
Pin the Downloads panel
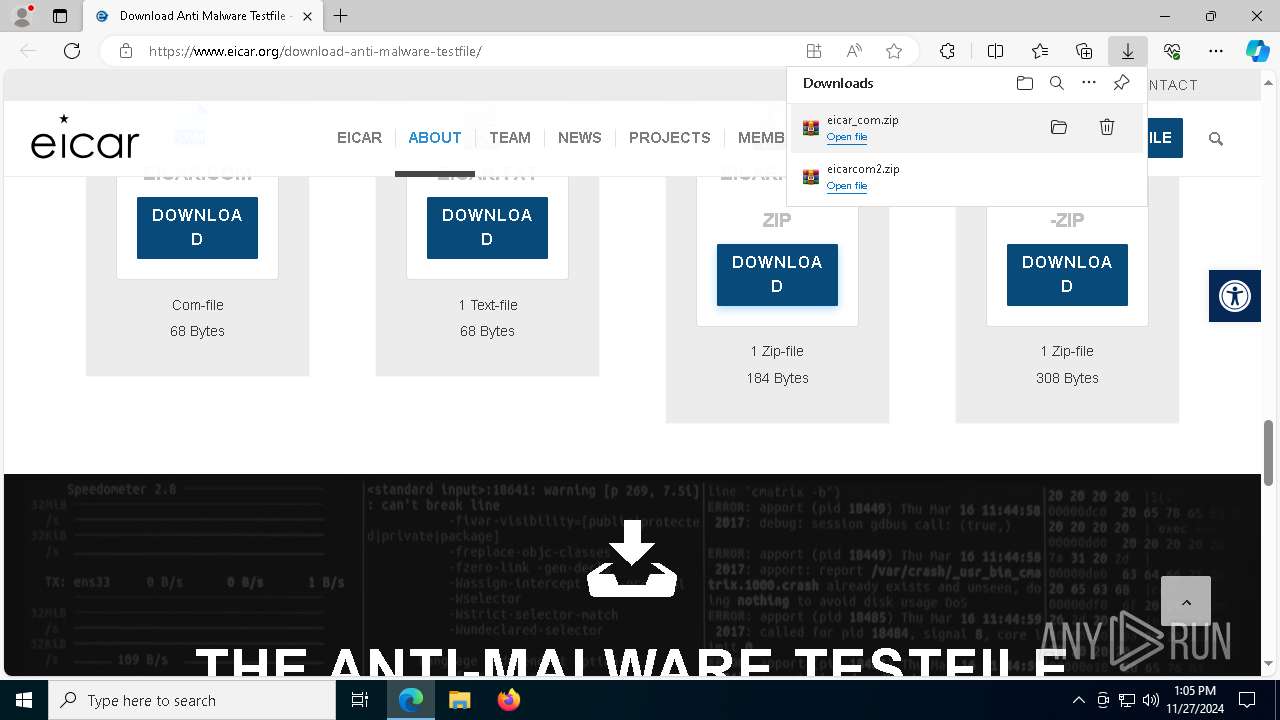pos(1121,83)
